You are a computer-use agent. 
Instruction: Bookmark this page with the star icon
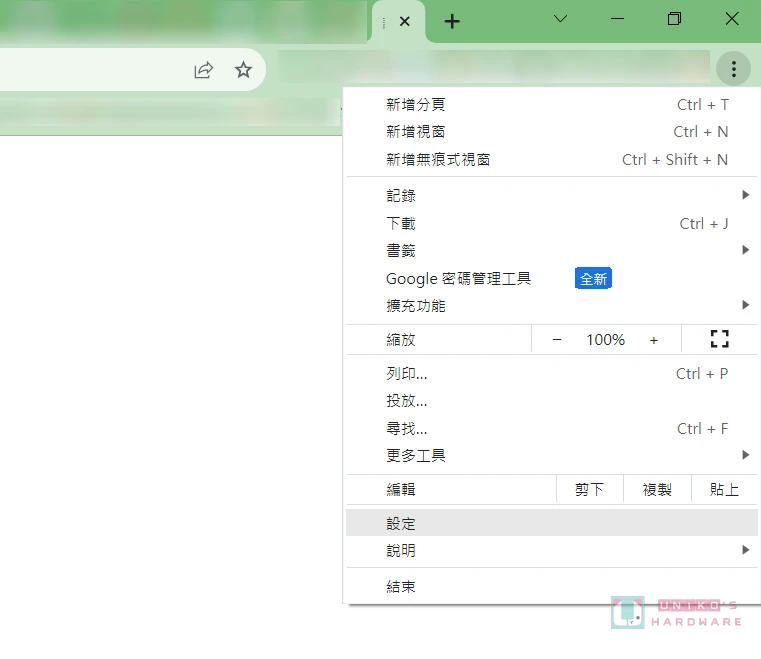tap(243, 70)
